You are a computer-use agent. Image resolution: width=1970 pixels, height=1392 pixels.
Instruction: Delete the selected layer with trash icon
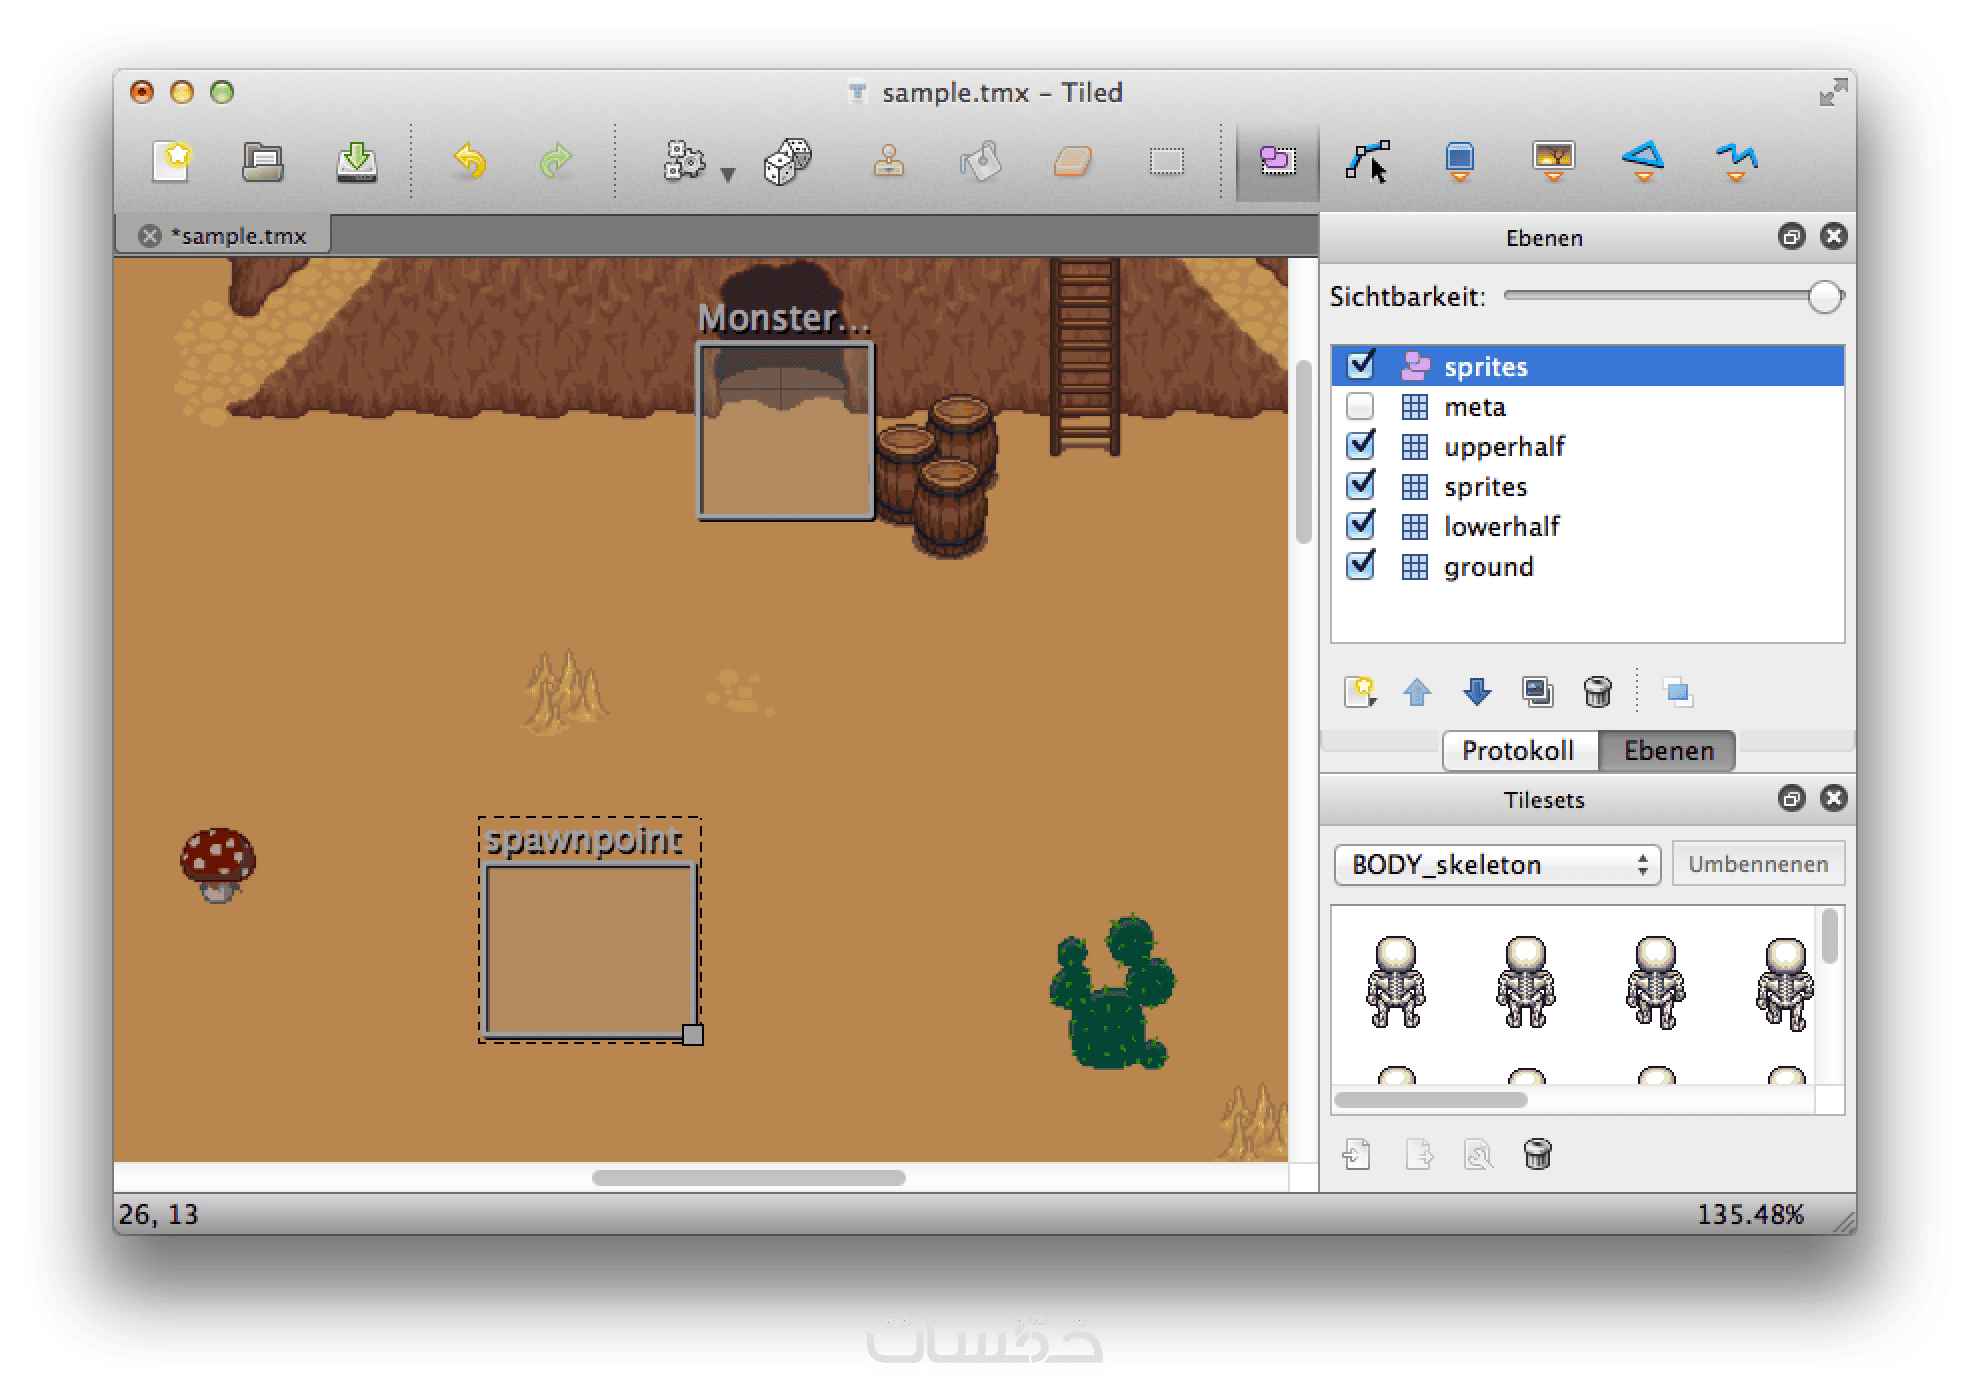1598,691
